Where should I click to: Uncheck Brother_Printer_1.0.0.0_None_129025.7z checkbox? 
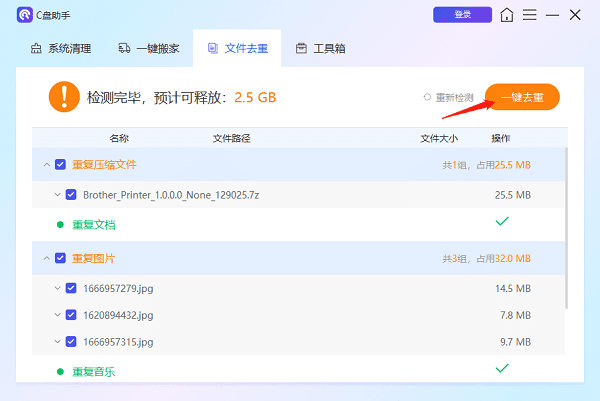pyautogui.click(x=71, y=194)
